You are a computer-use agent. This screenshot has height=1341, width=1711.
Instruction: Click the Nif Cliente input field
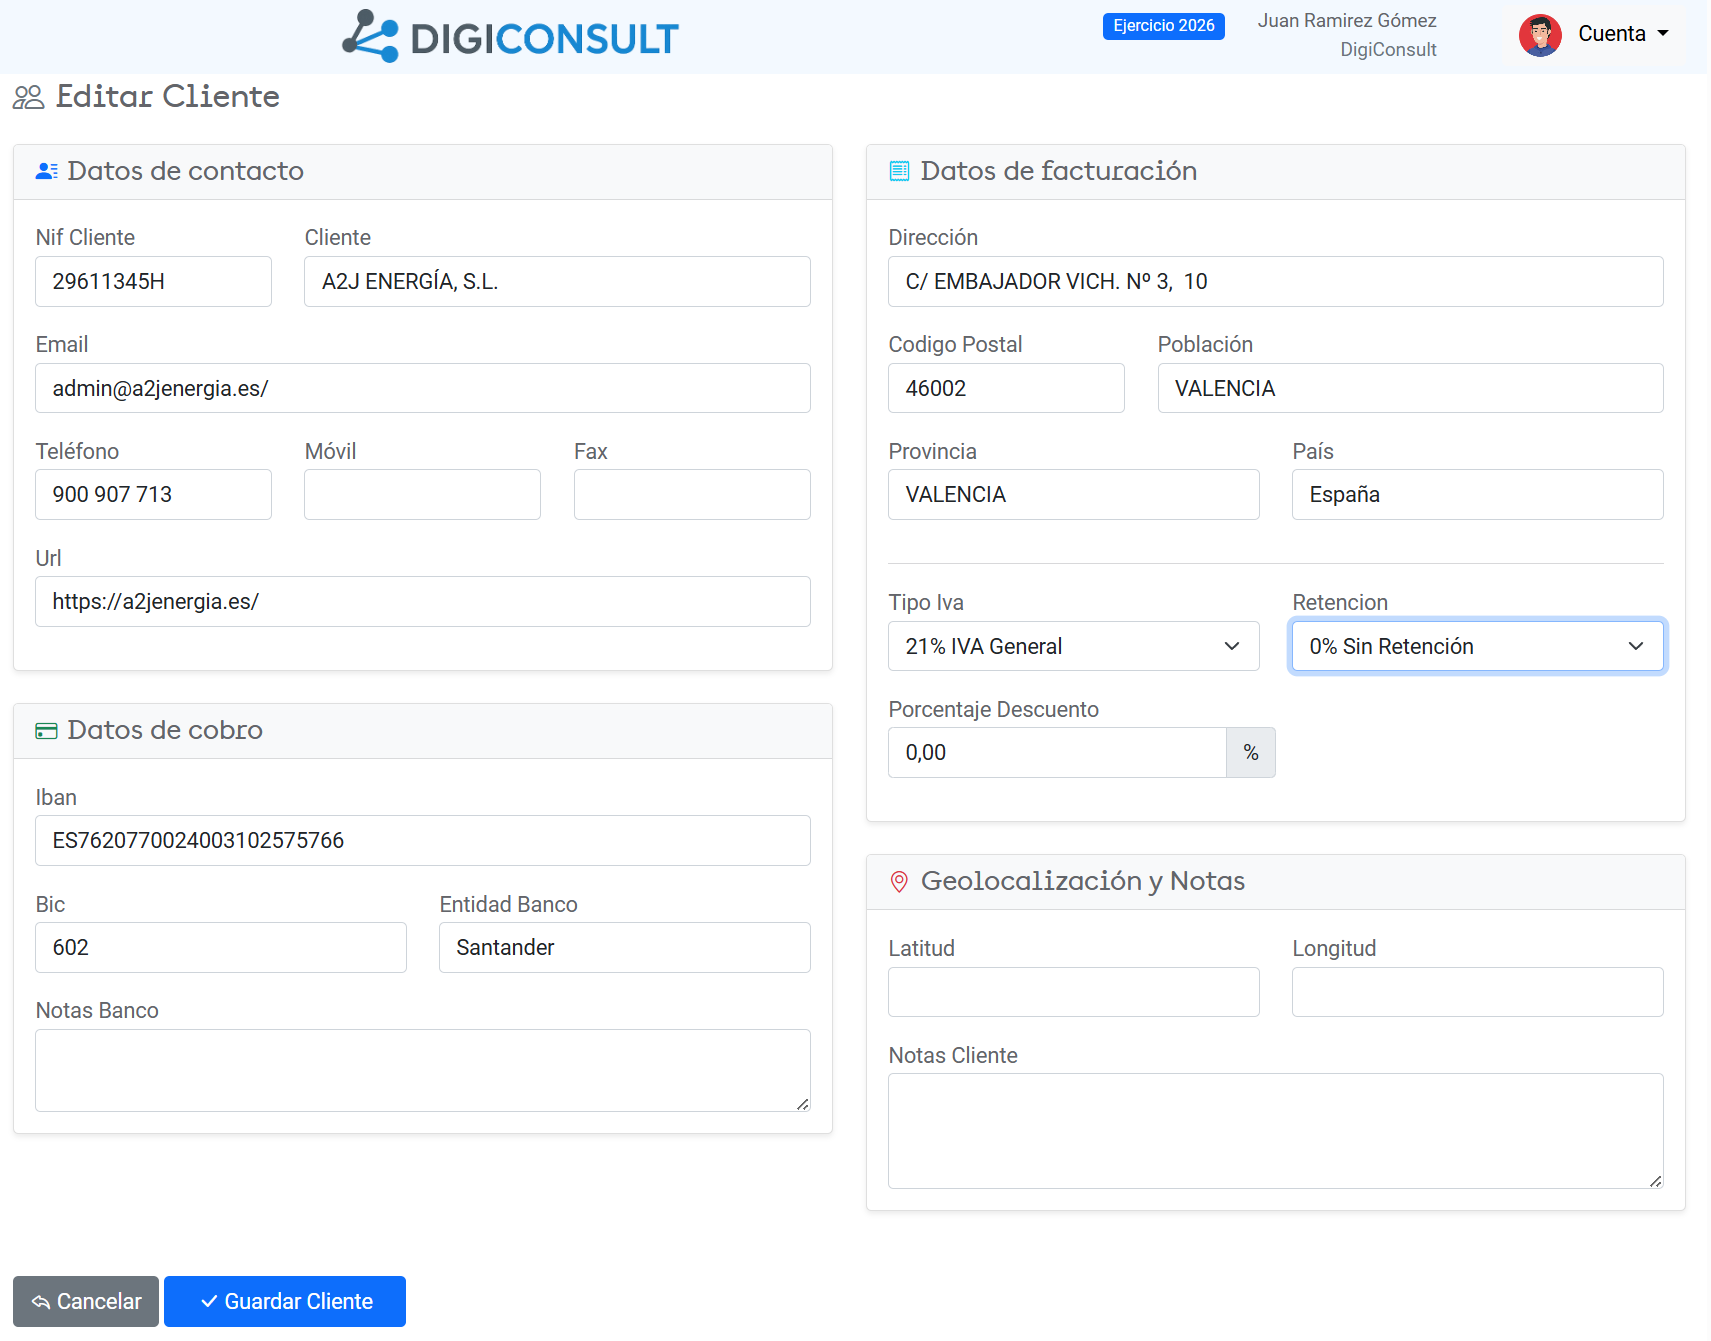153,282
